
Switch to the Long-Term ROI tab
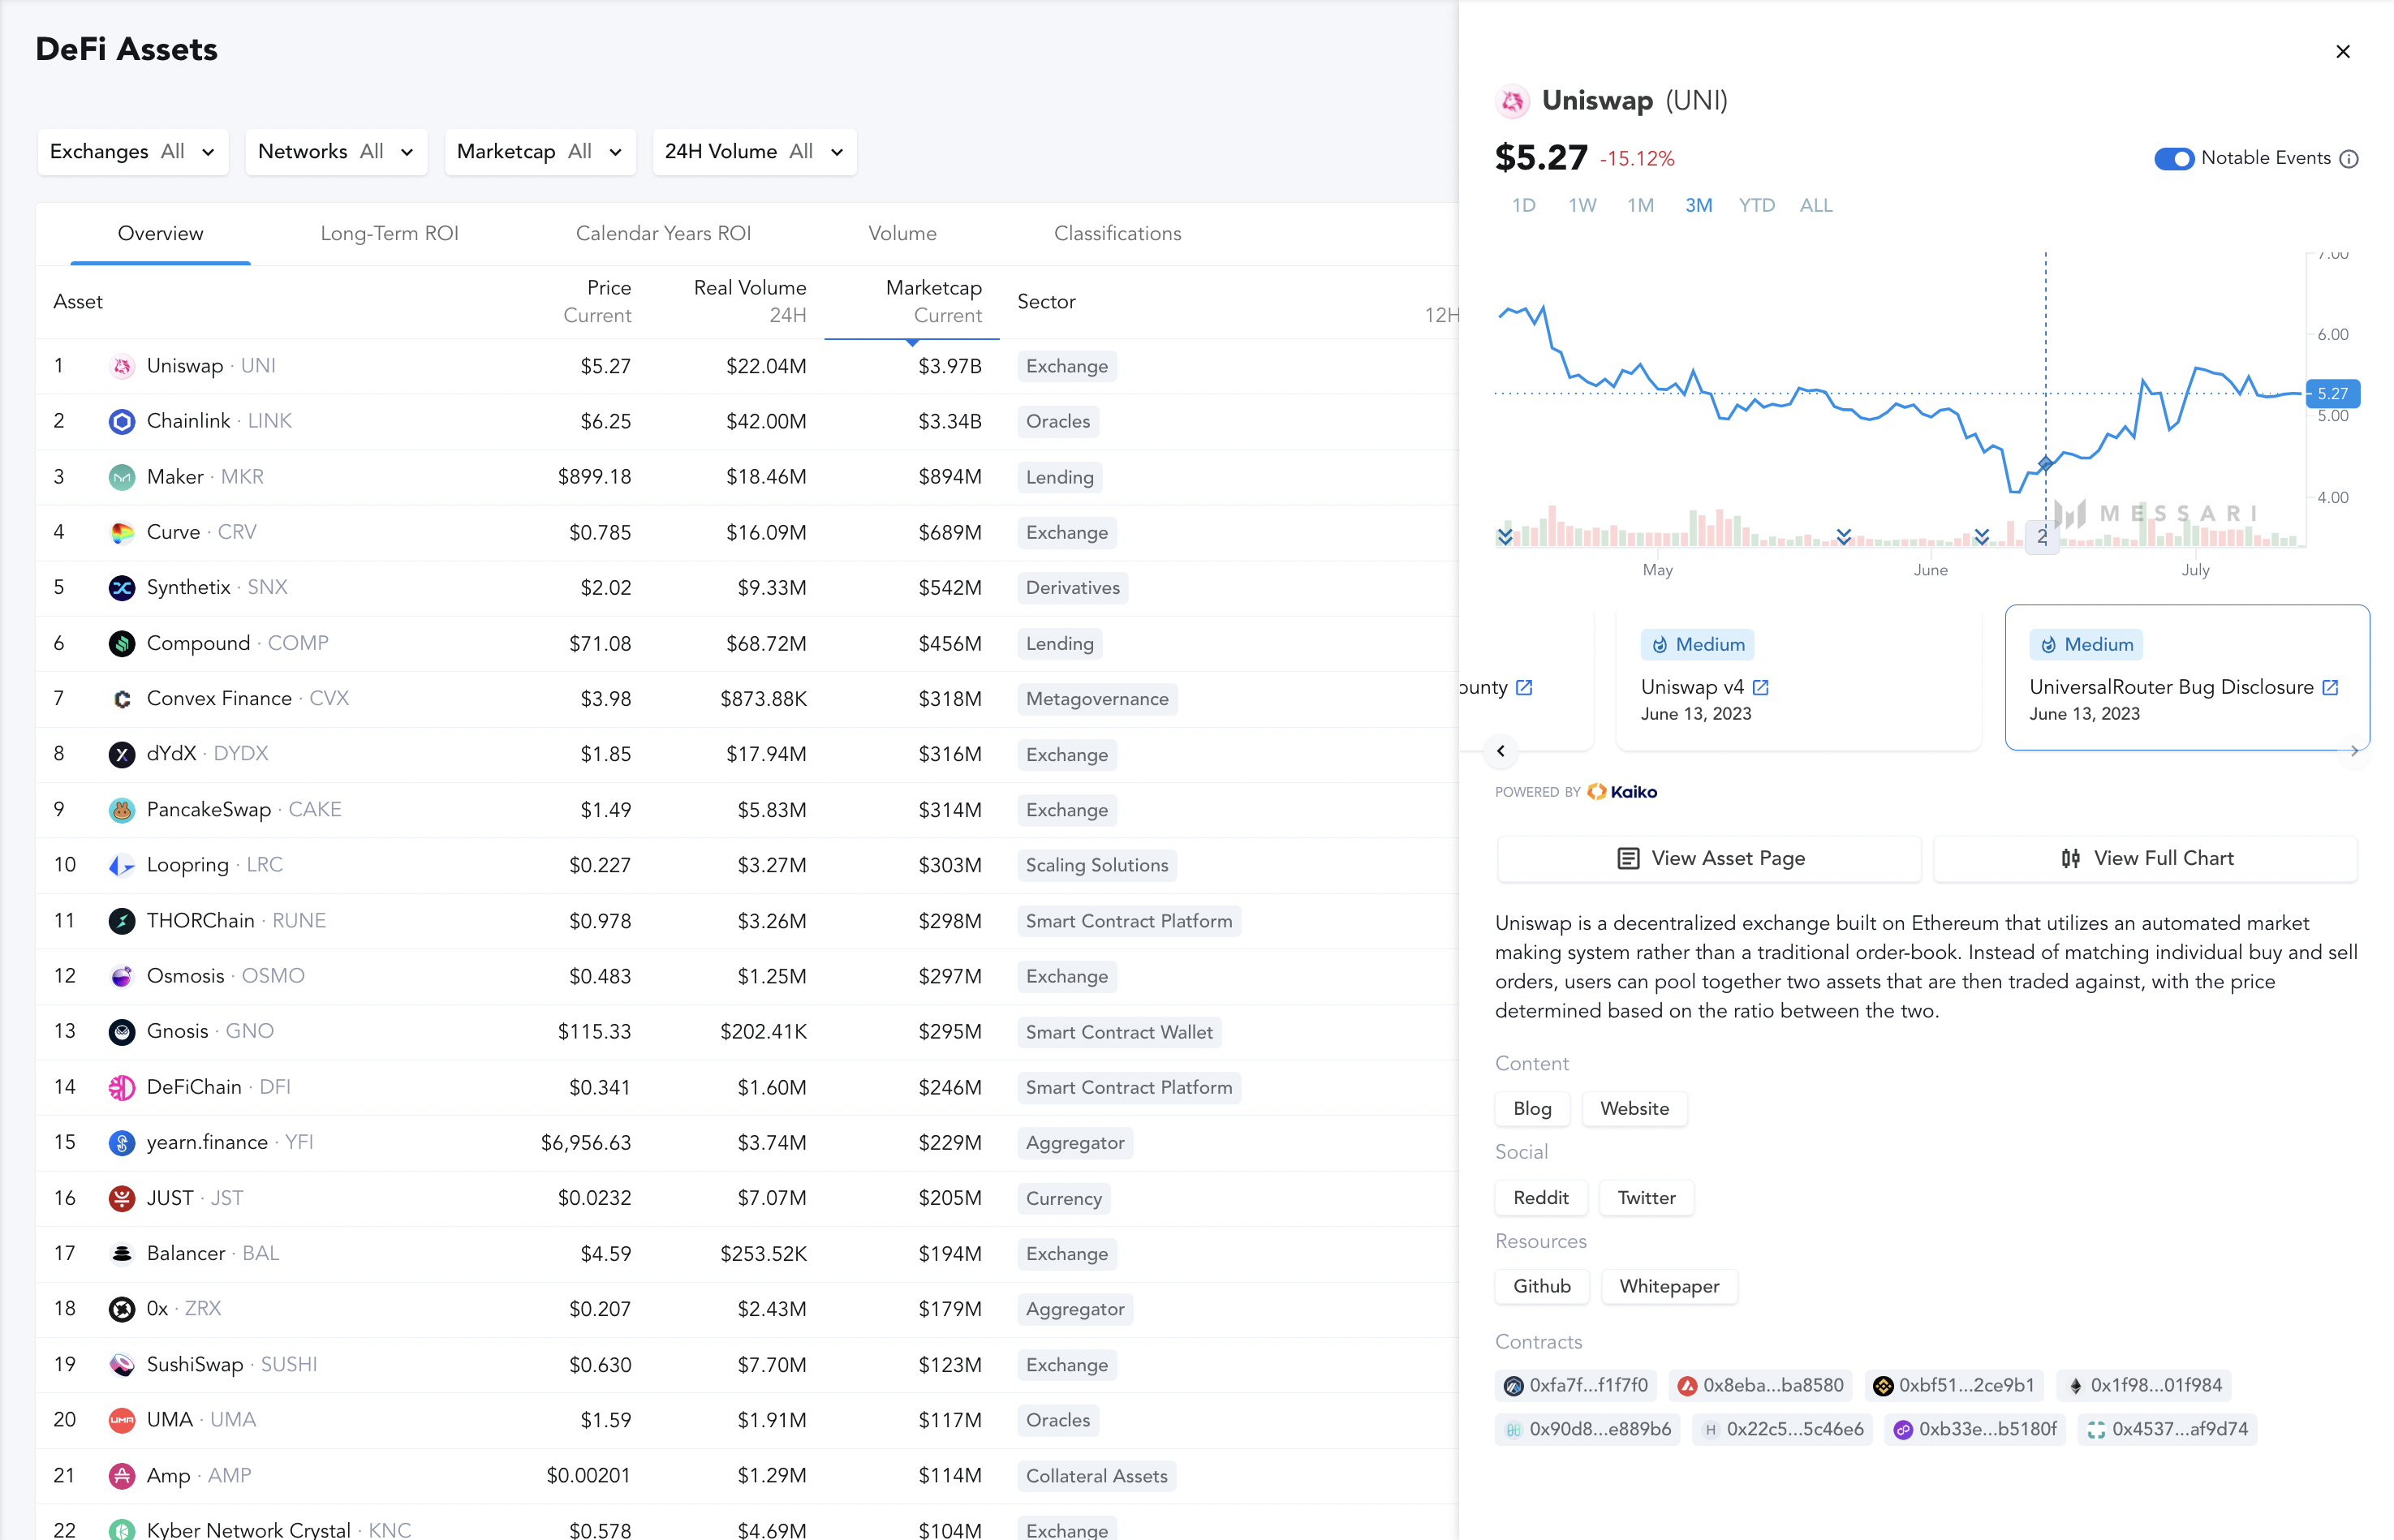pos(389,233)
